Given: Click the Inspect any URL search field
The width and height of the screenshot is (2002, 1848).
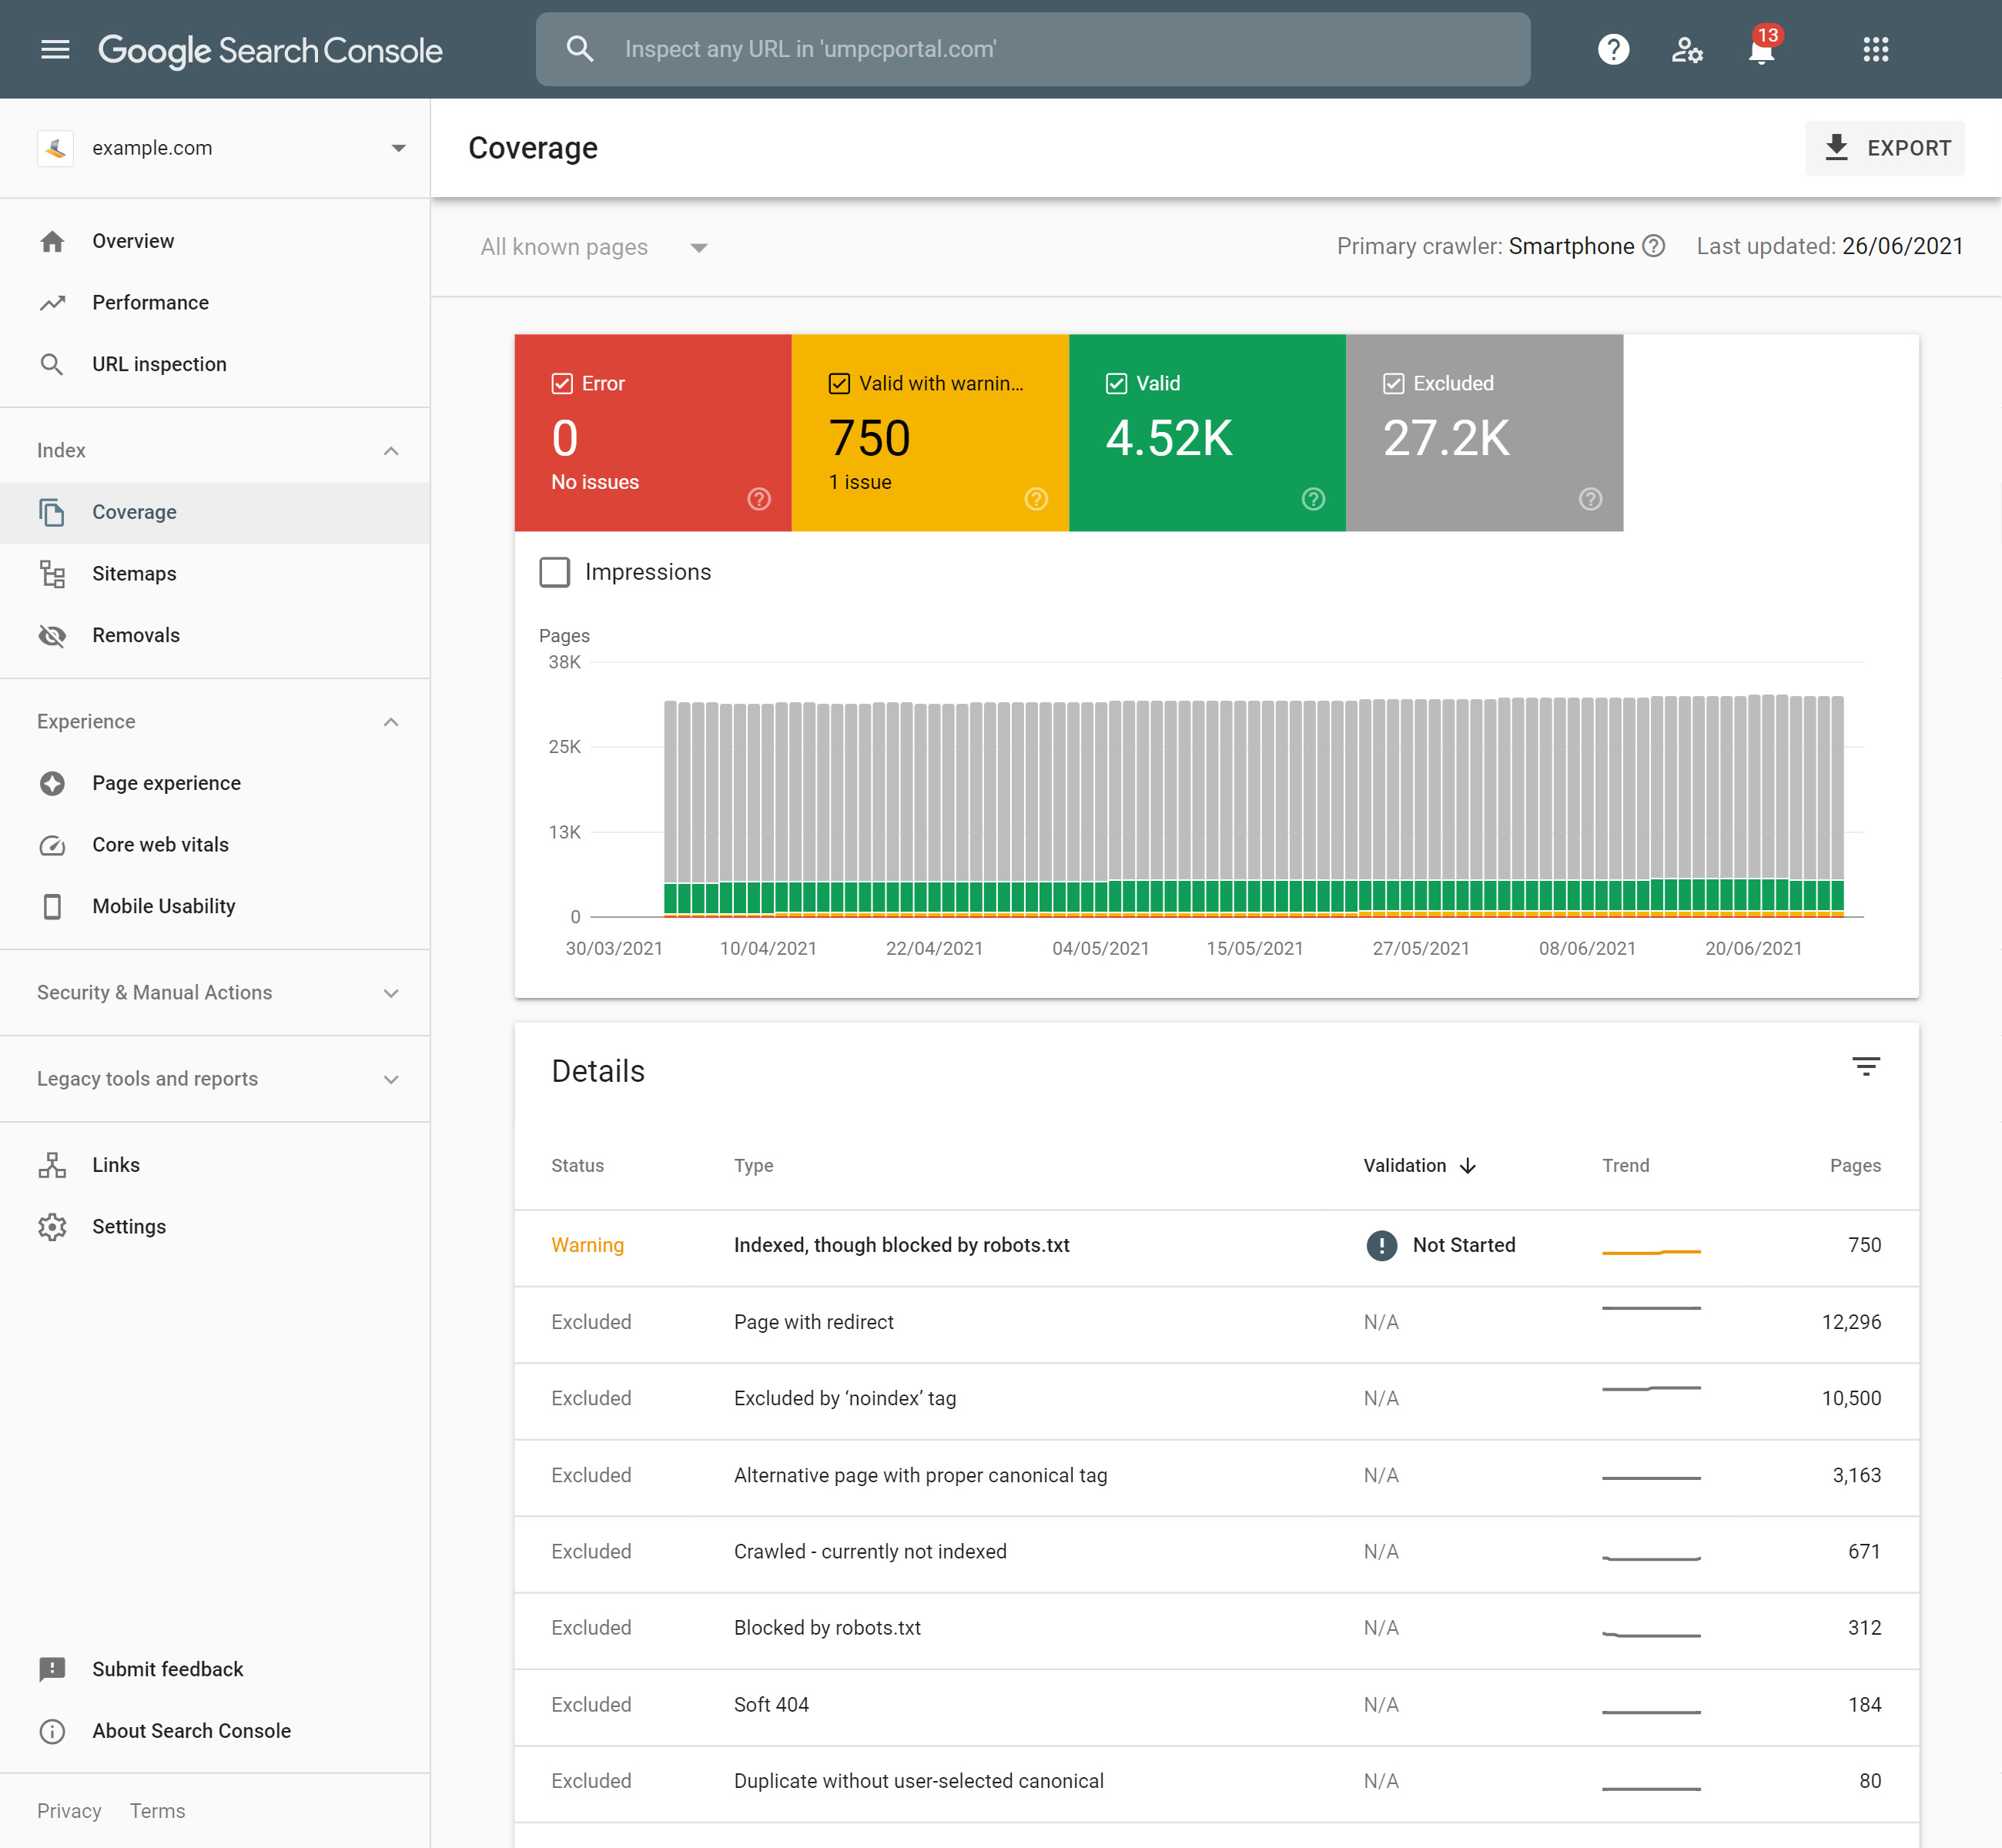Looking at the screenshot, I should [x=1033, y=49].
